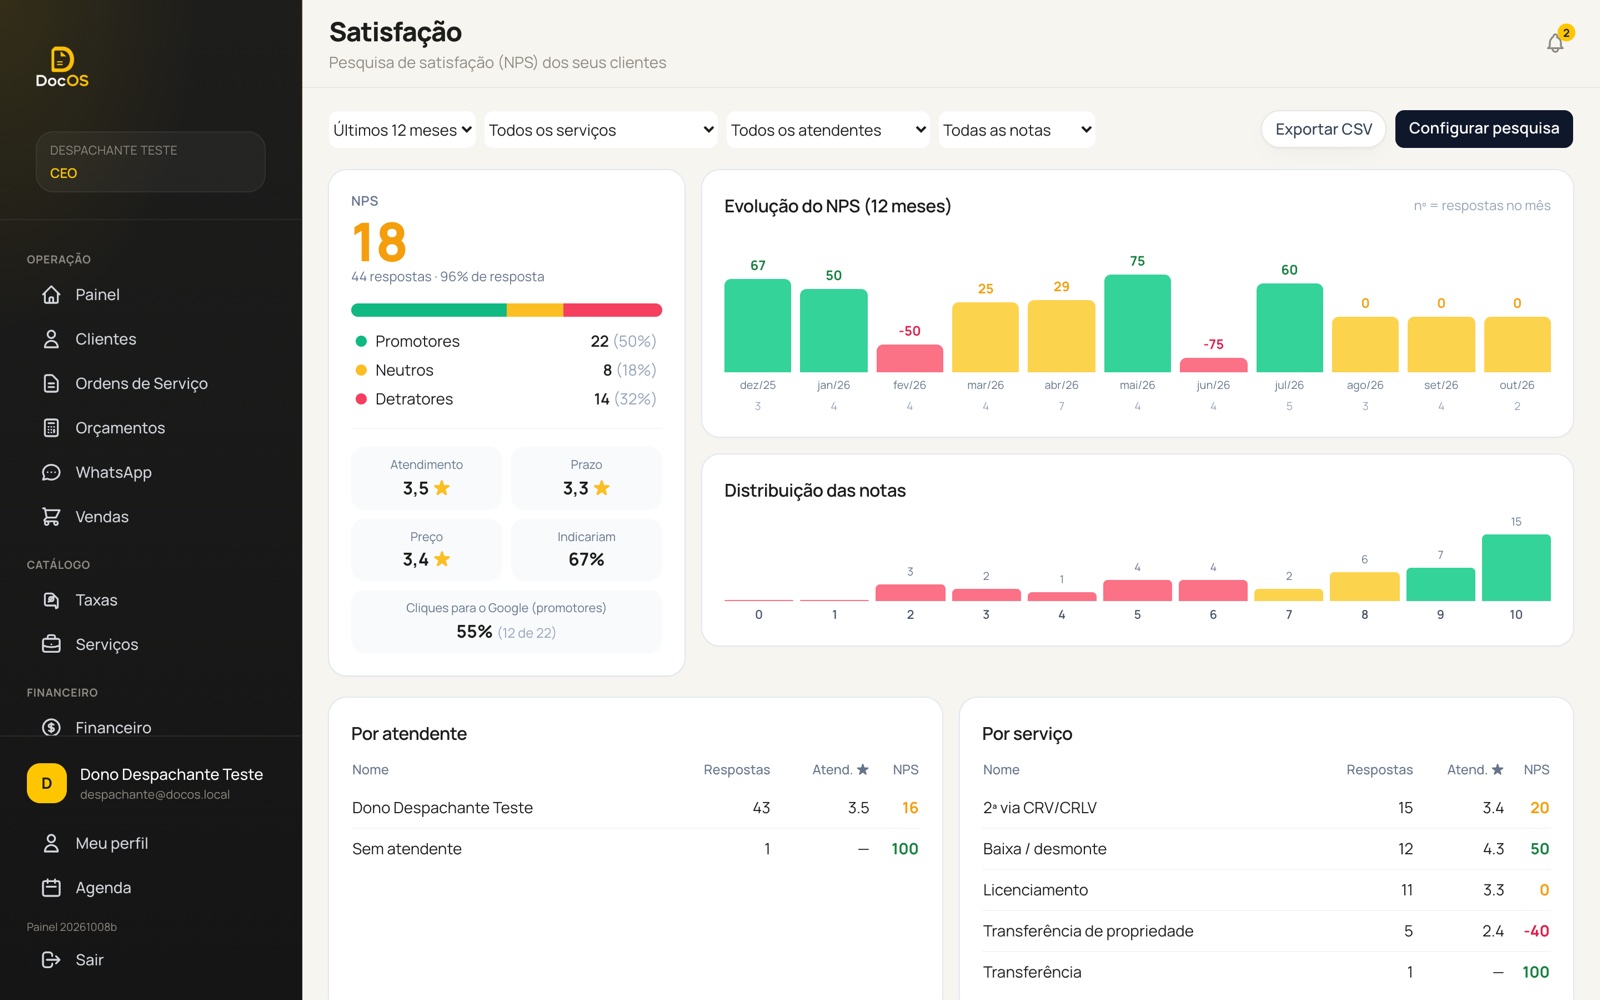The height and width of the screenshot is (1000, 1600).
Task: Open Serviços briefcase icon
Action: click(x=51, y=644)
